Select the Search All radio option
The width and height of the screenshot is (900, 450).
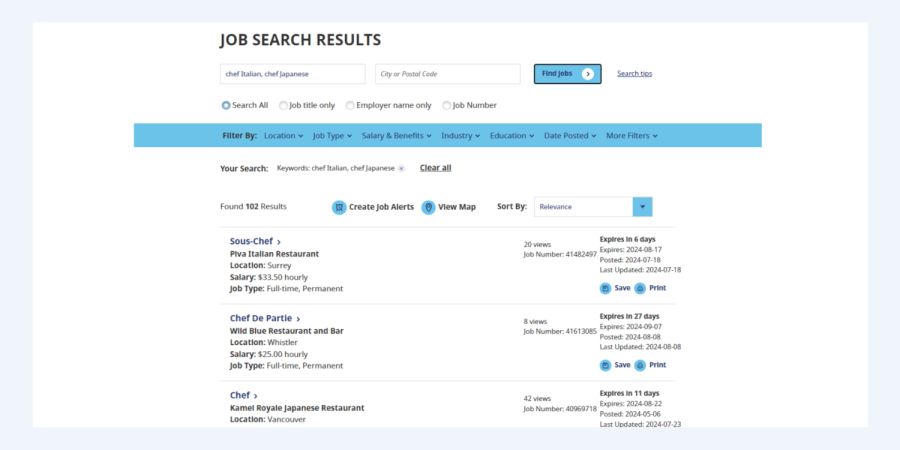pyautogui.click(x=226, y=105)
